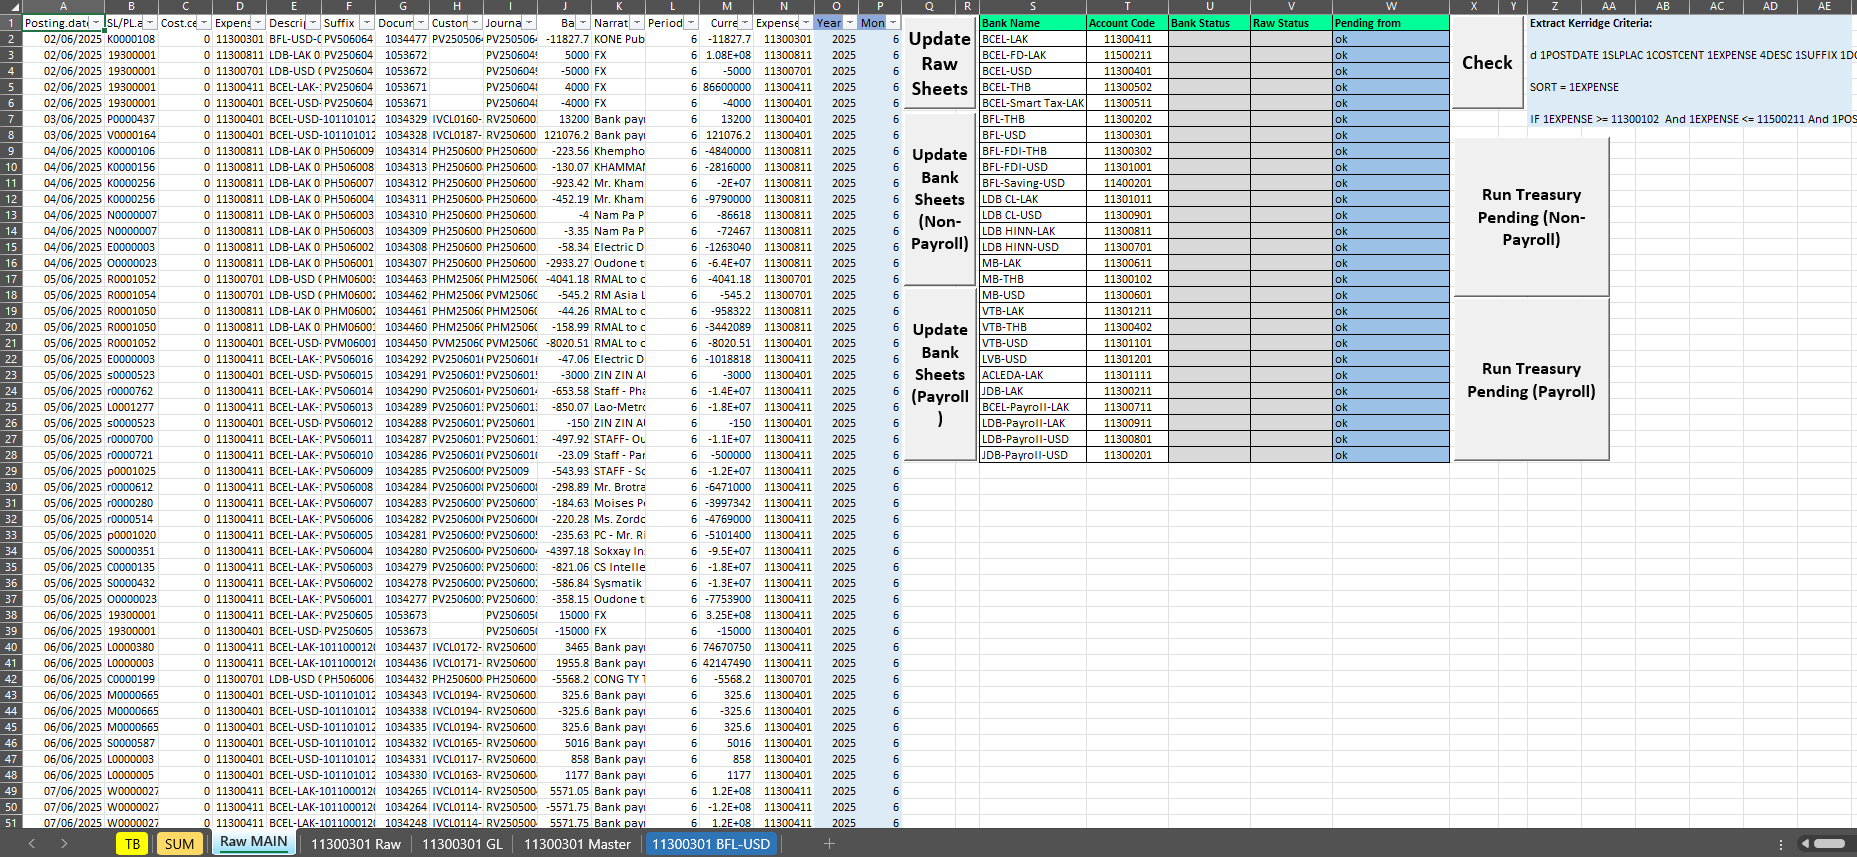Select the Sysmatik narrative cell
Screen dimensions: 1857x857
click(x=619, y=583)
